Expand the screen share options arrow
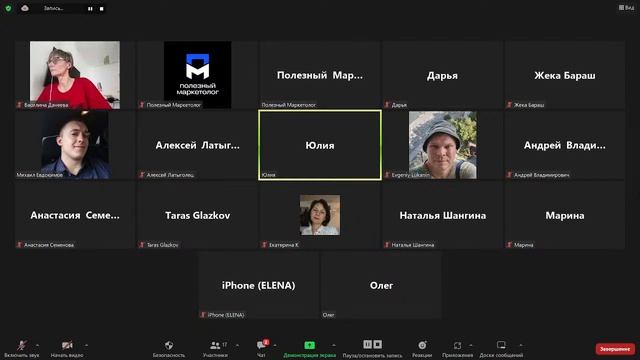This screenshot has height=360, width=640. click(x=333, y=345)
